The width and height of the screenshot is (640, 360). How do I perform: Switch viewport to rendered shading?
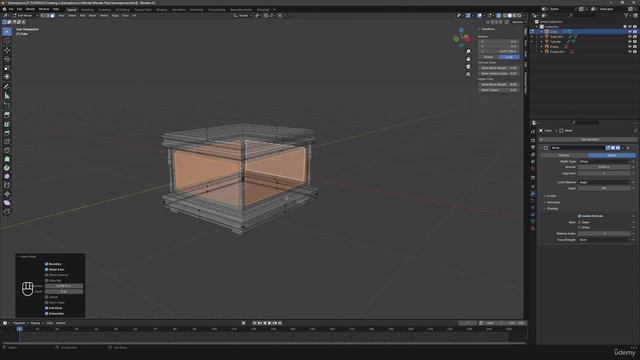(x=519, y=16)
